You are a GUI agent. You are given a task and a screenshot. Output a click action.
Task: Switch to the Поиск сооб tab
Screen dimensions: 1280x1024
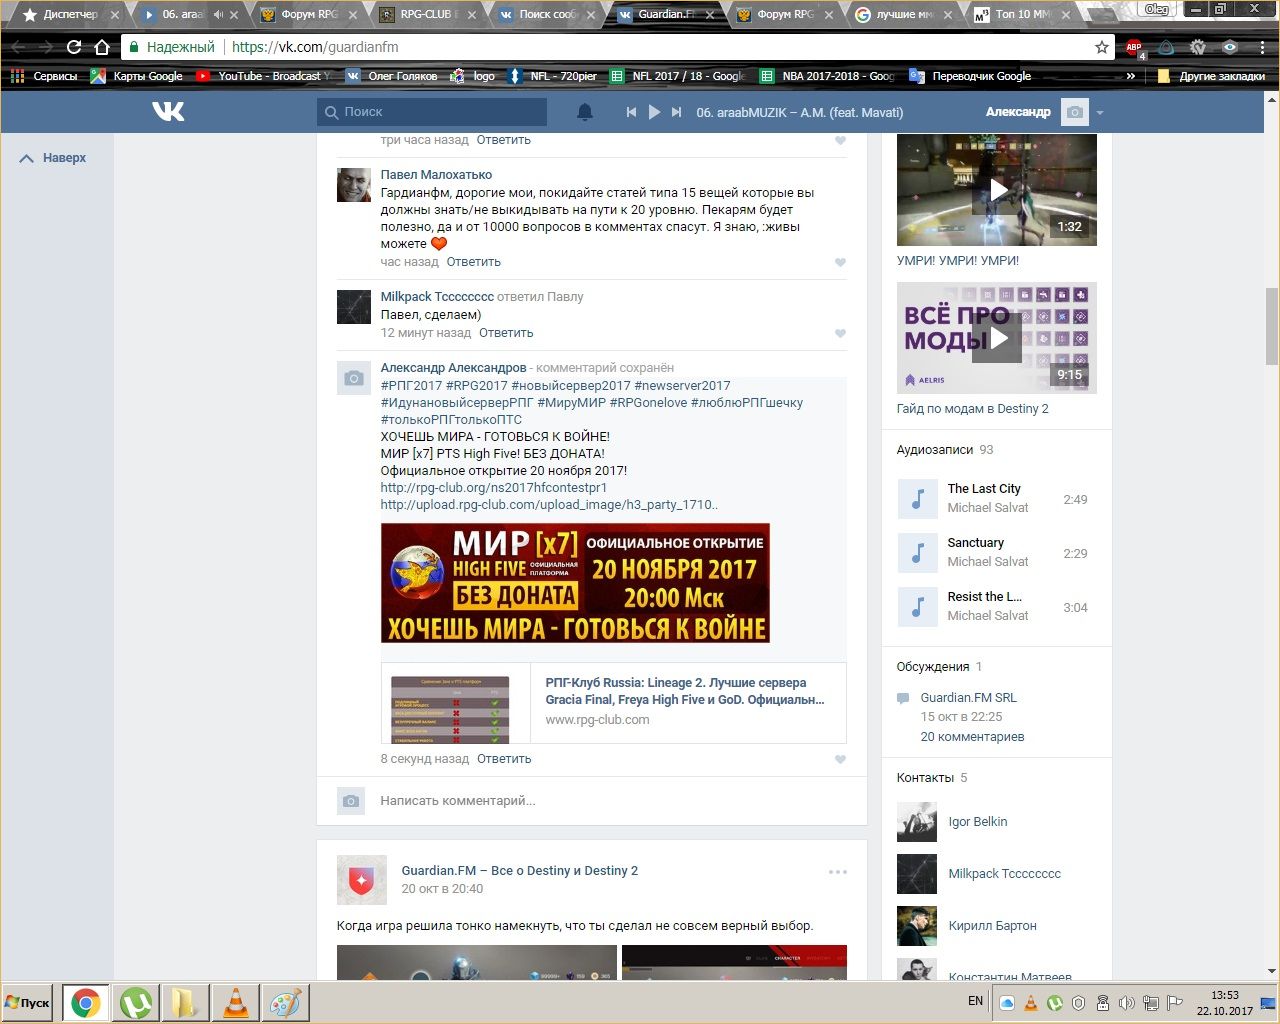pos(546,14)
